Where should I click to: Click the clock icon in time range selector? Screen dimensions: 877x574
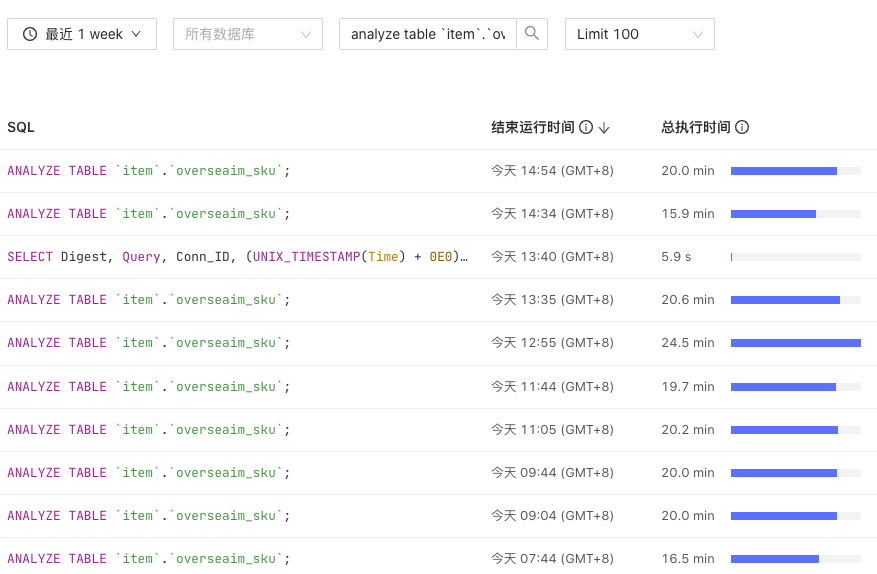coord(30,34)
